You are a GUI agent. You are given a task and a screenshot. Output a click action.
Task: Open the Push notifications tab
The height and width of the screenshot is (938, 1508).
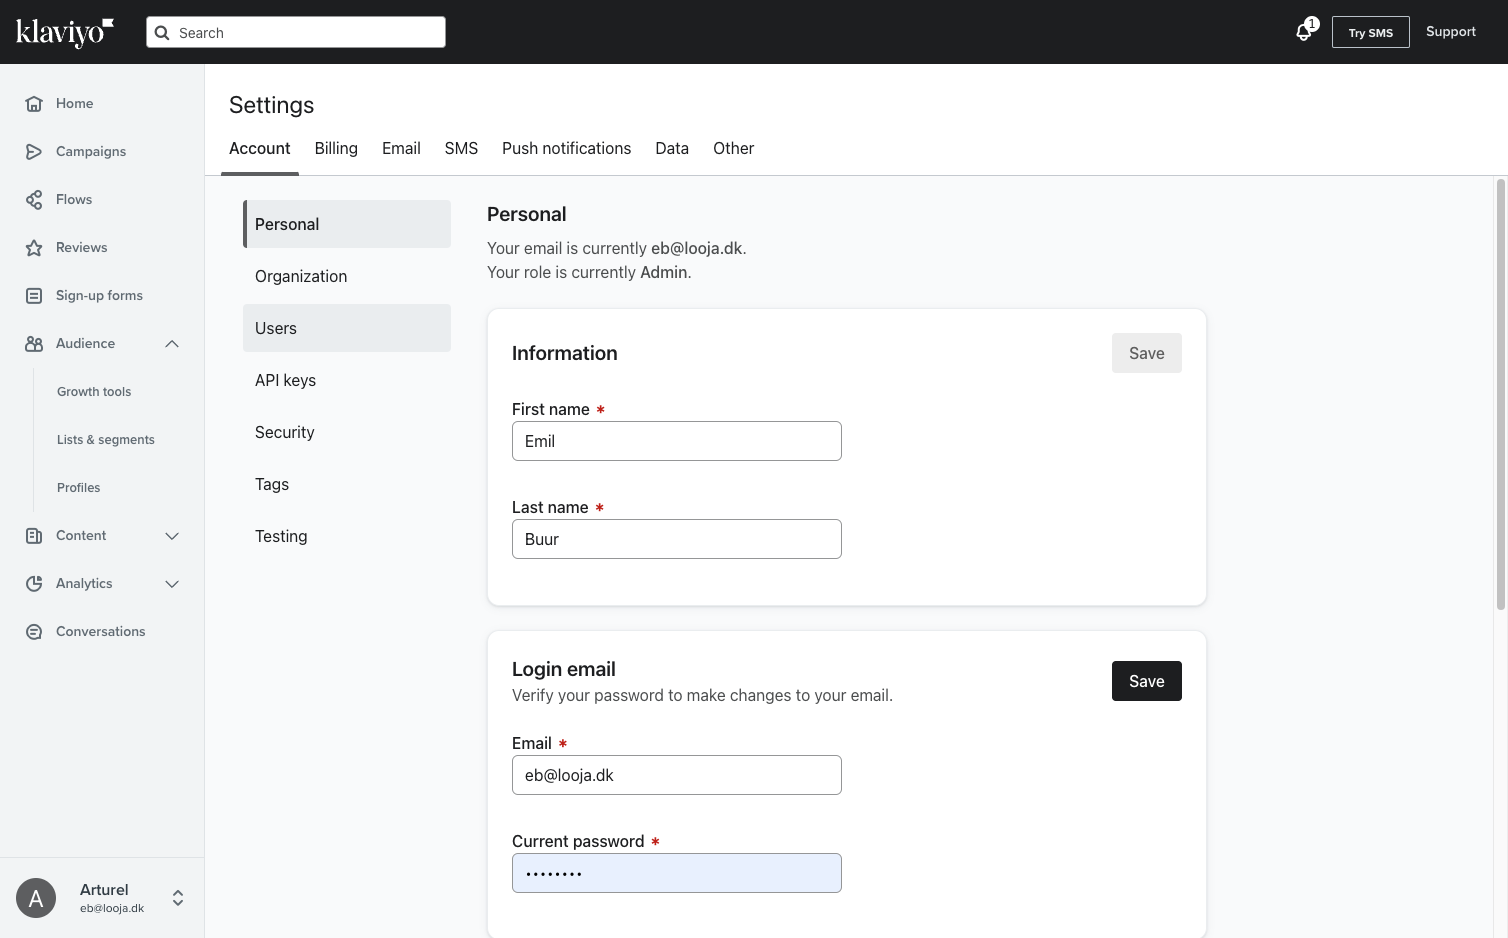pos(566,148)
